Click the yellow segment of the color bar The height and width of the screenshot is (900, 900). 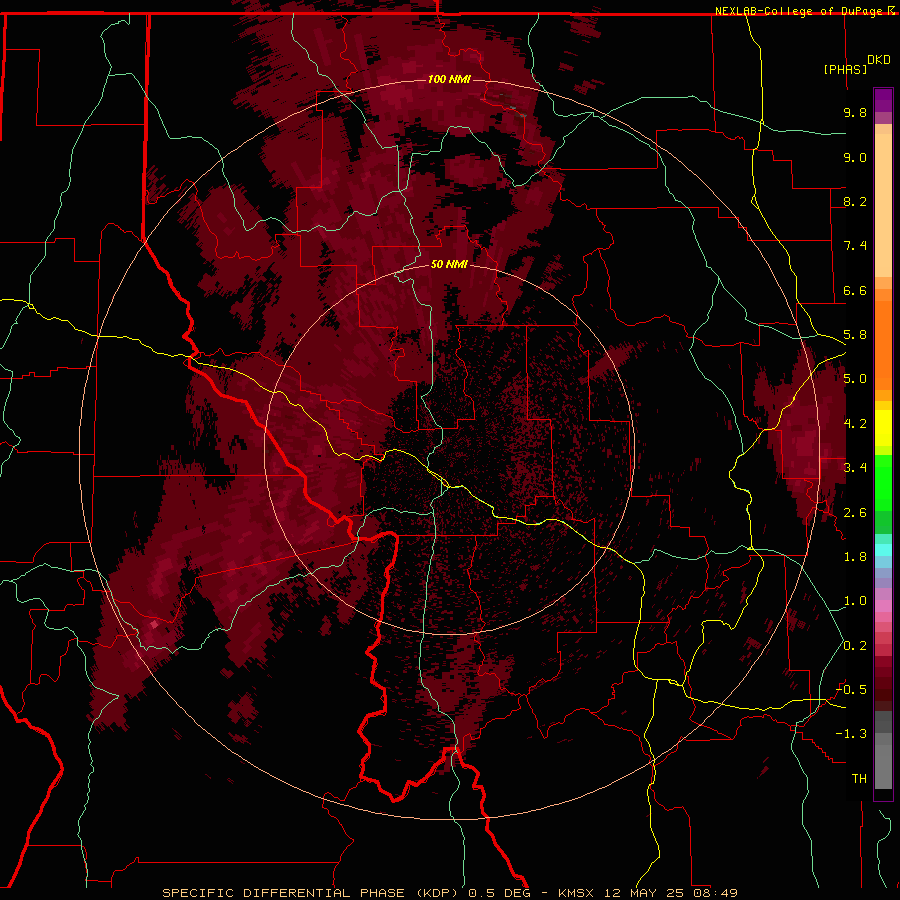tap(883, 428)
